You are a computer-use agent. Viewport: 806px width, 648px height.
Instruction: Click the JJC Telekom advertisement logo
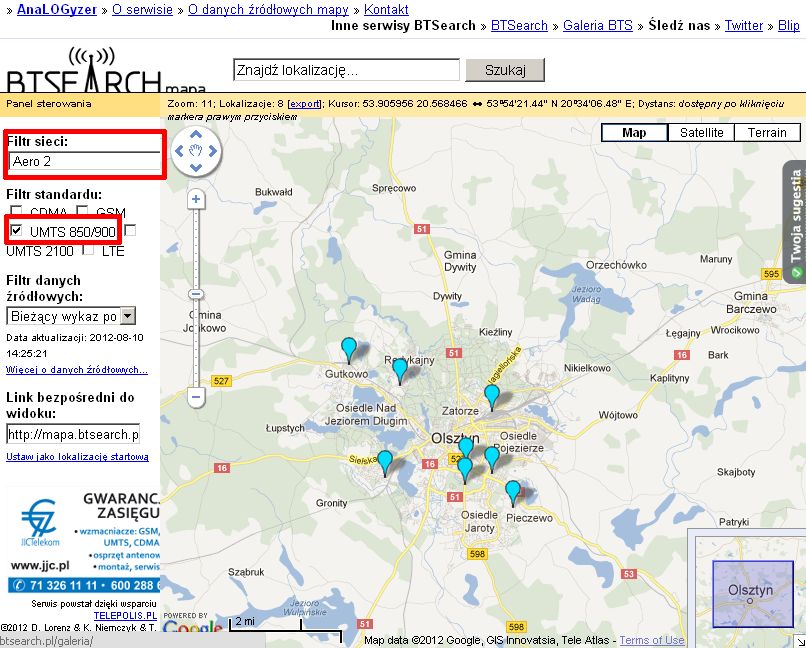coord(40,523)
